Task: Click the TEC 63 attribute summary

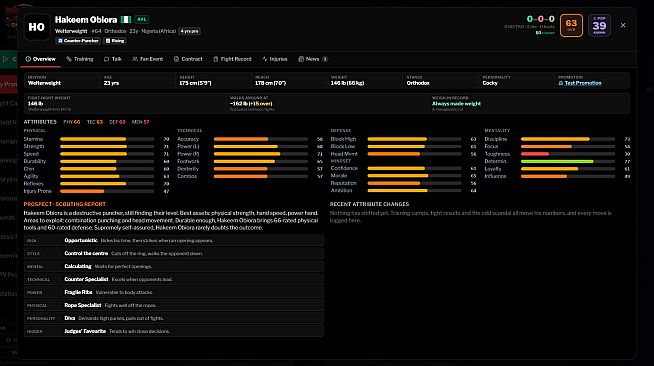Action: click(x=95, y=122)
